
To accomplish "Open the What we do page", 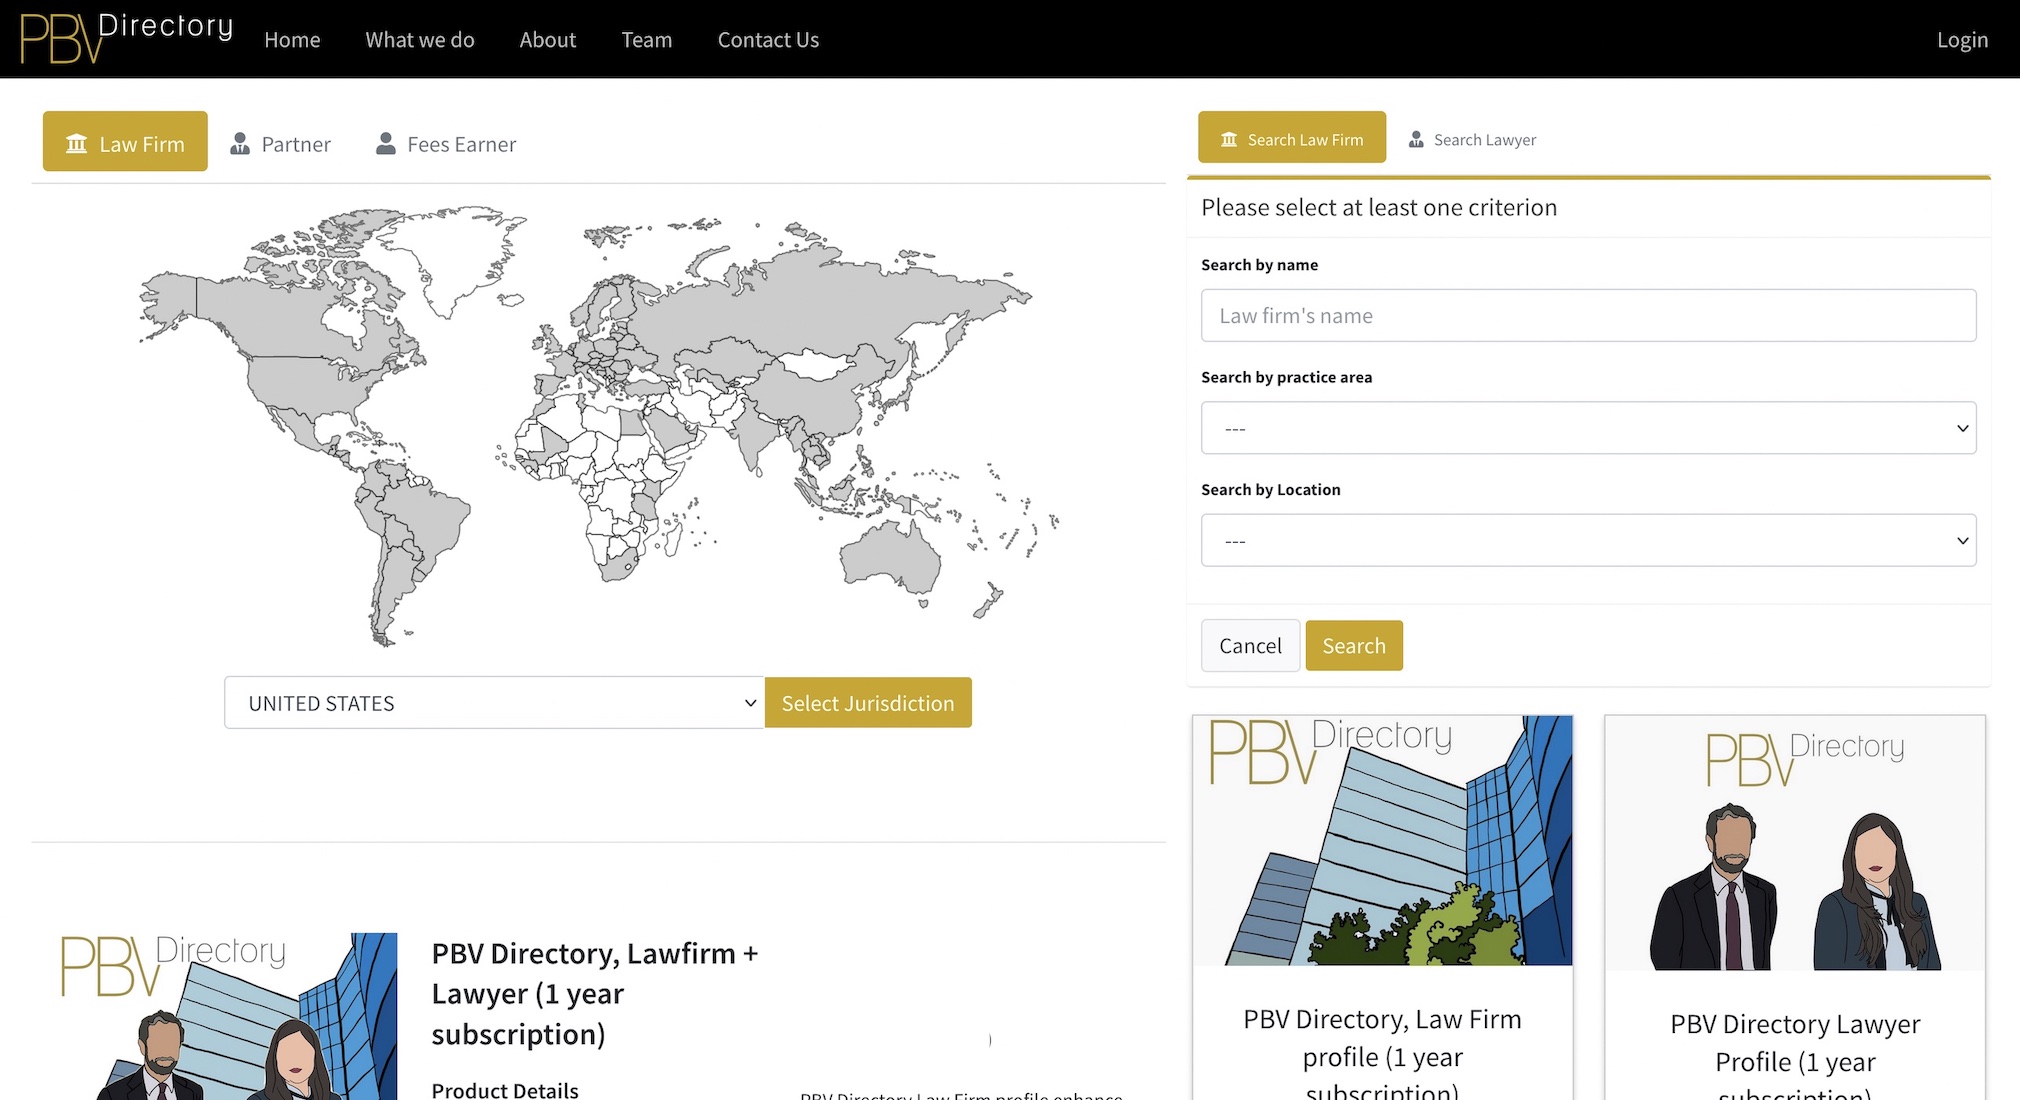I will [420, 40].
